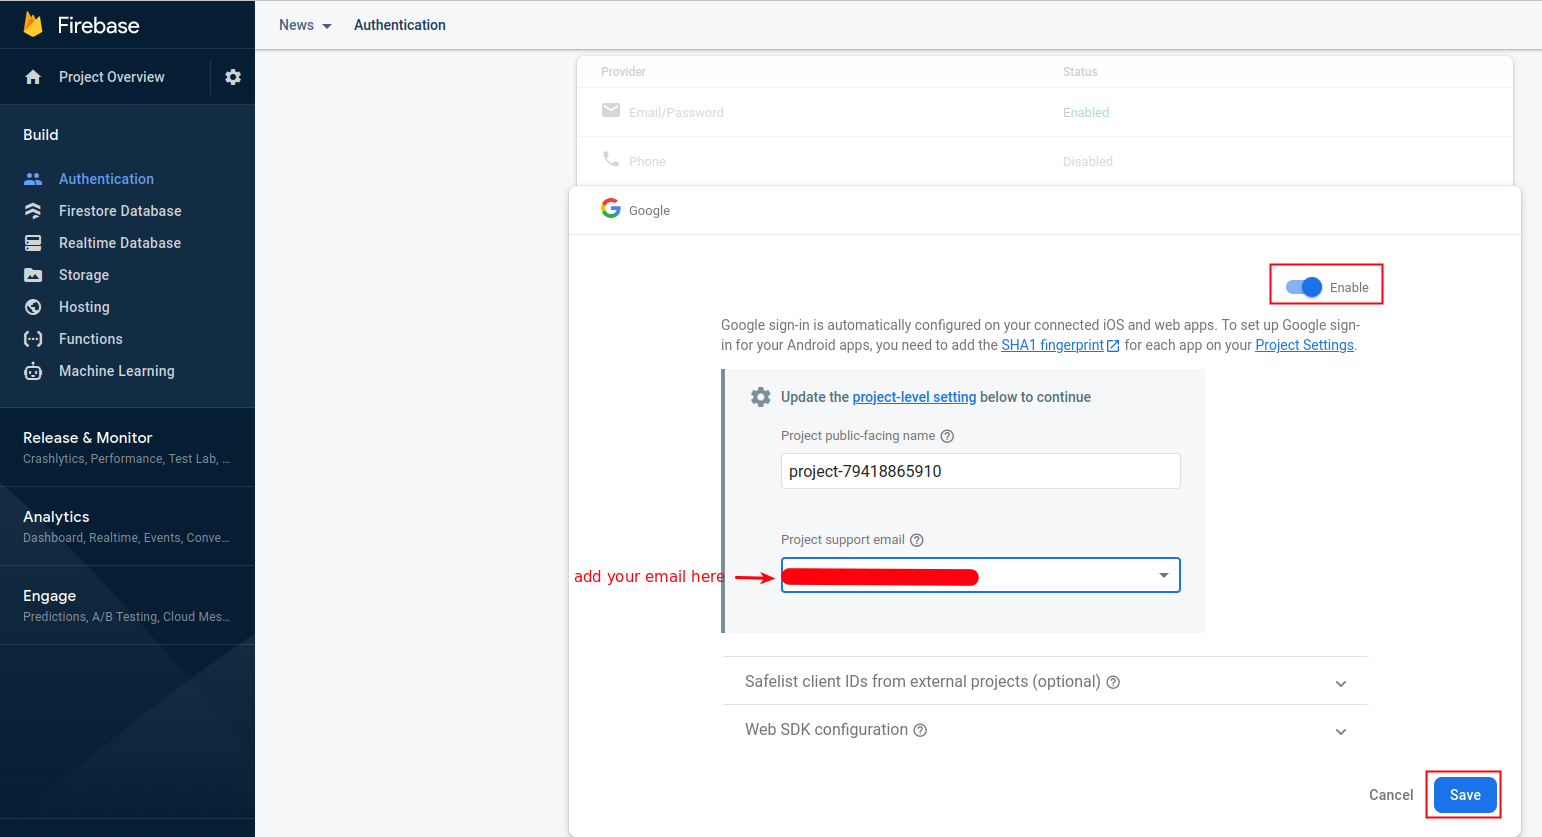Viewport: 1542px width, 837px height.
Task: Open the SHA1 fingerprint link
Action: coord(1053,344)
